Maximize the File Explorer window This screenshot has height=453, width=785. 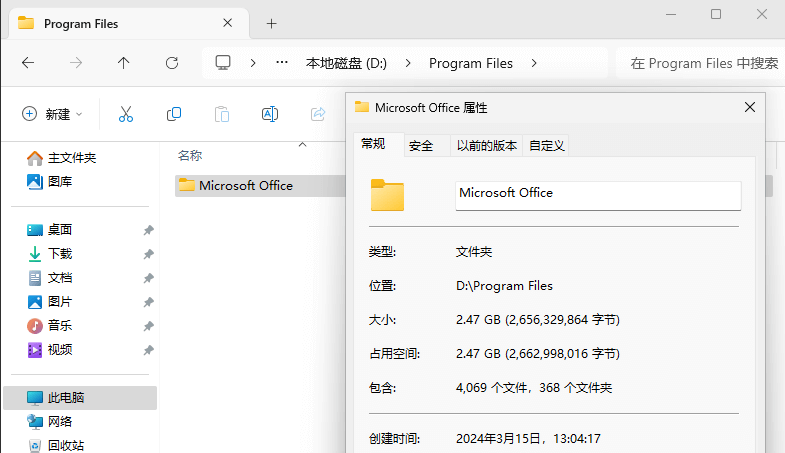pos(716,14)
